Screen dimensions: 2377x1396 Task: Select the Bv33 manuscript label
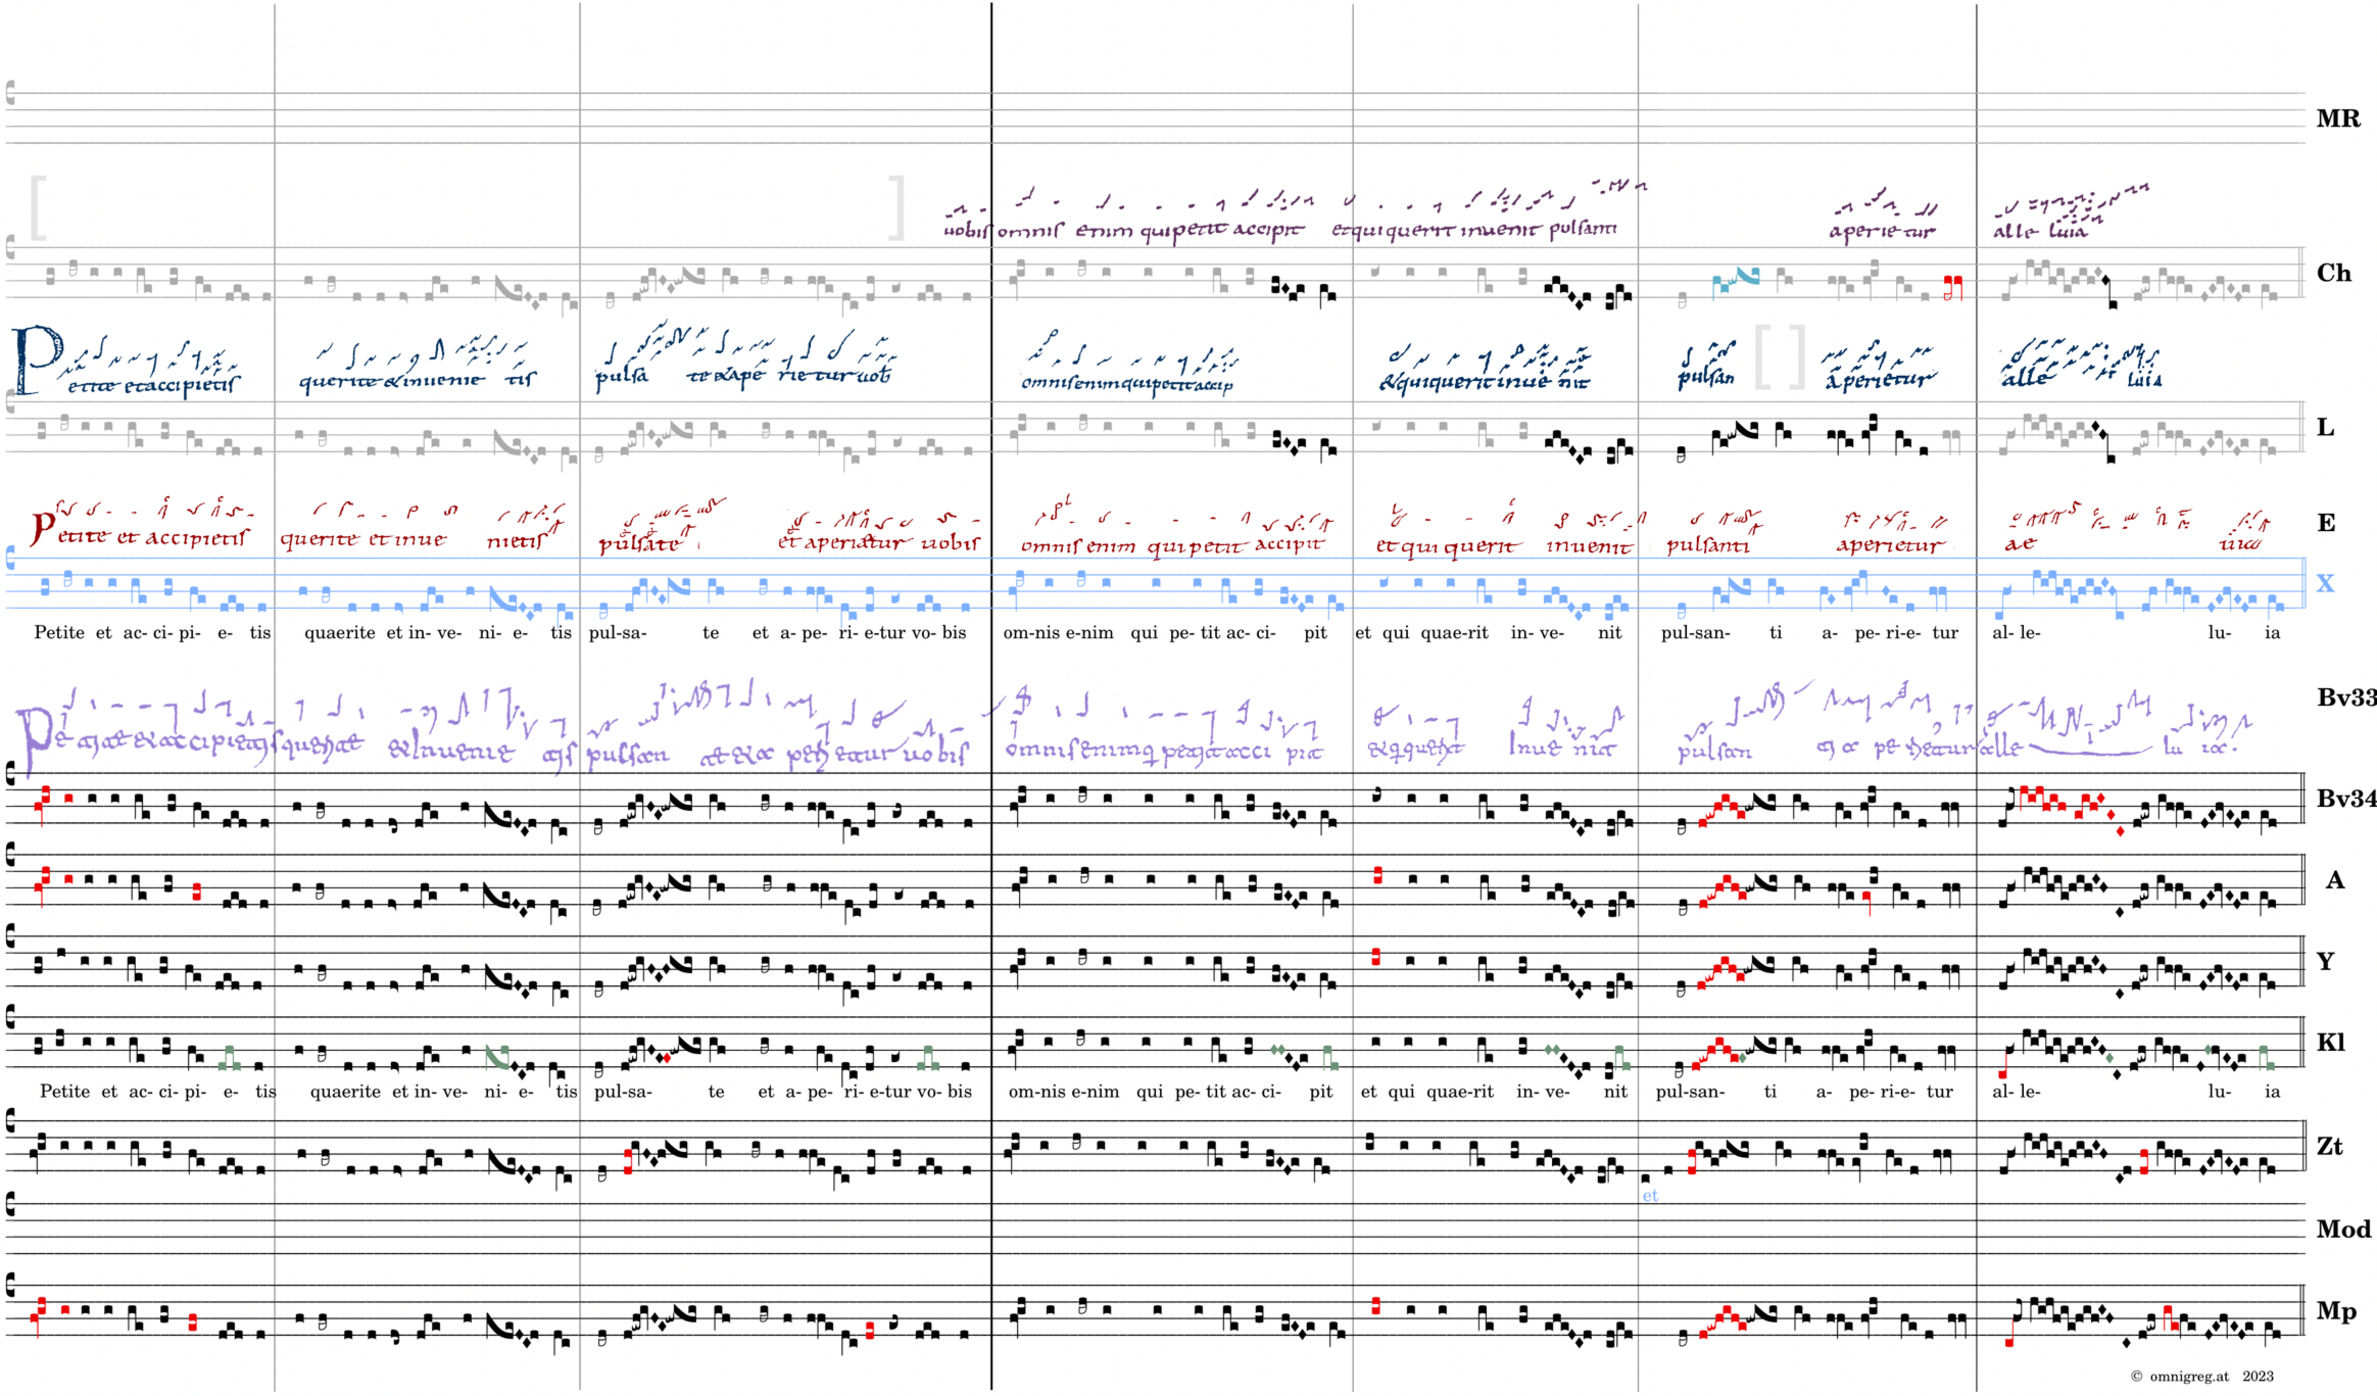click(2345, 698)
